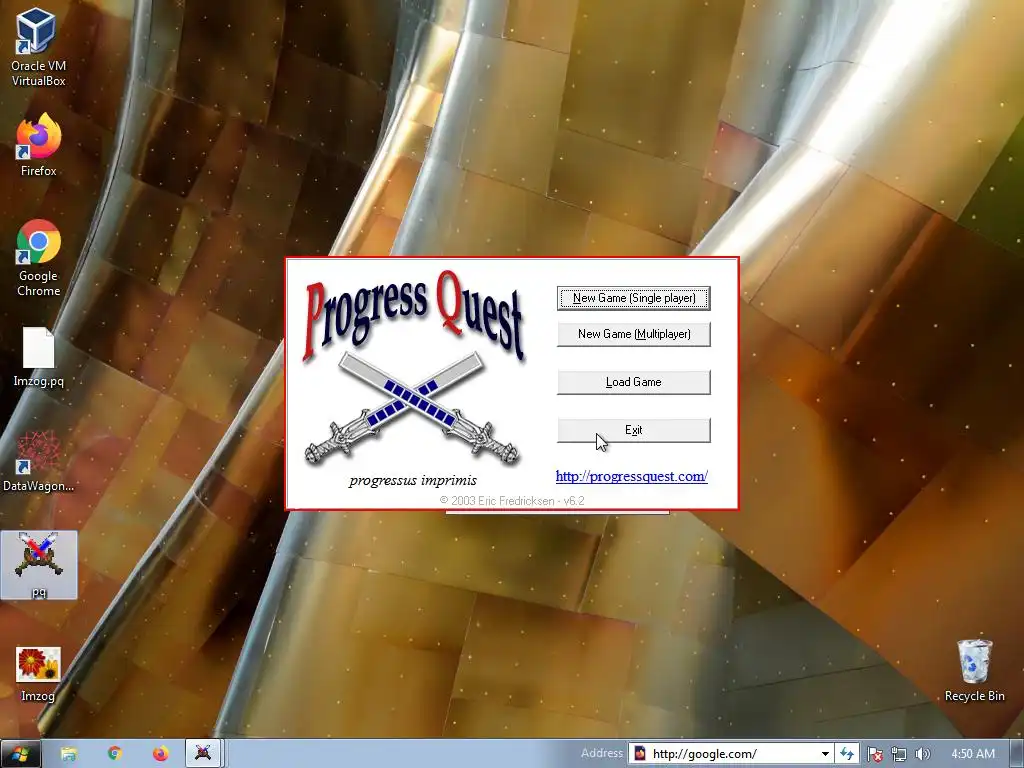1024x768 pixels.
Task: Exit Progress Quest
Action: click(x=633, y=430)
